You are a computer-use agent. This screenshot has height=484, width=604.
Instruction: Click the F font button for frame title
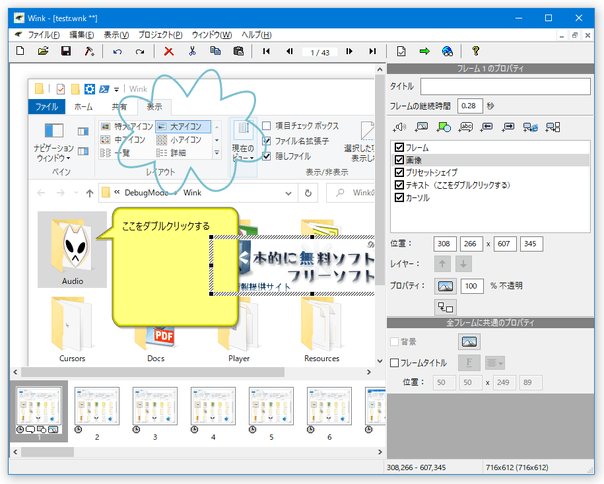[469, 363]
